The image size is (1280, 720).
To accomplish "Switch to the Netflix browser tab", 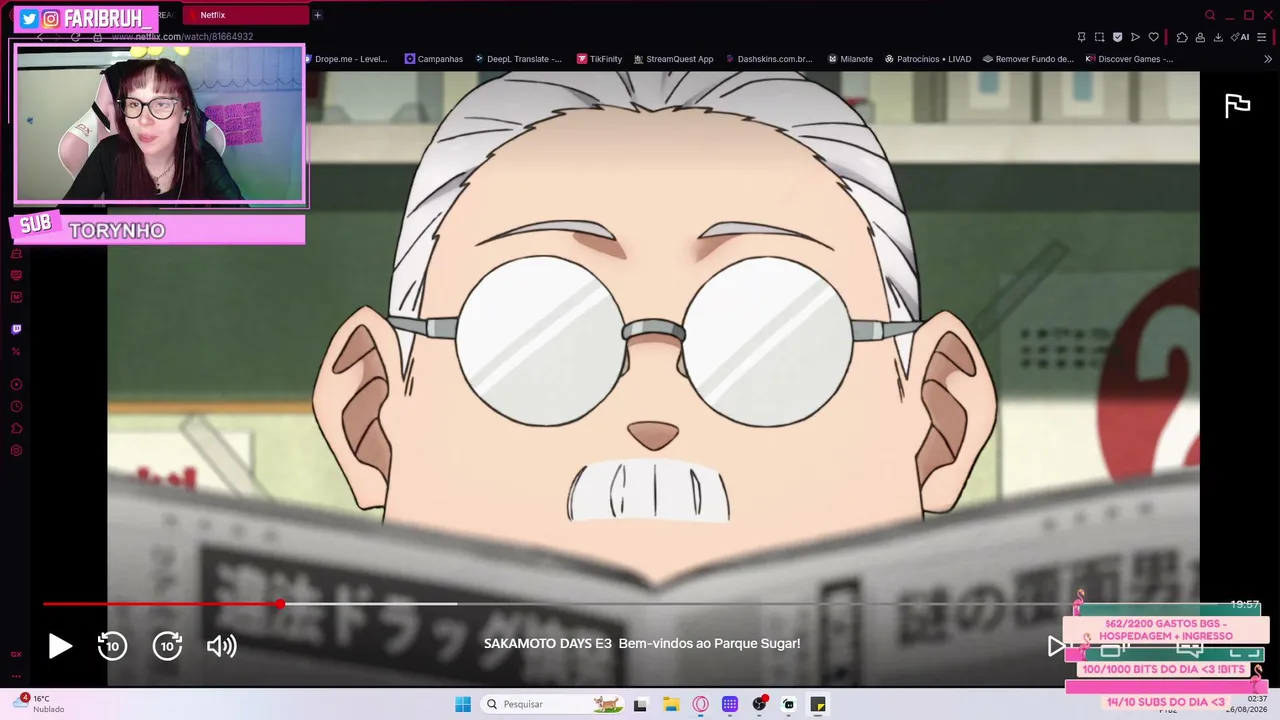I will [245, 15].
